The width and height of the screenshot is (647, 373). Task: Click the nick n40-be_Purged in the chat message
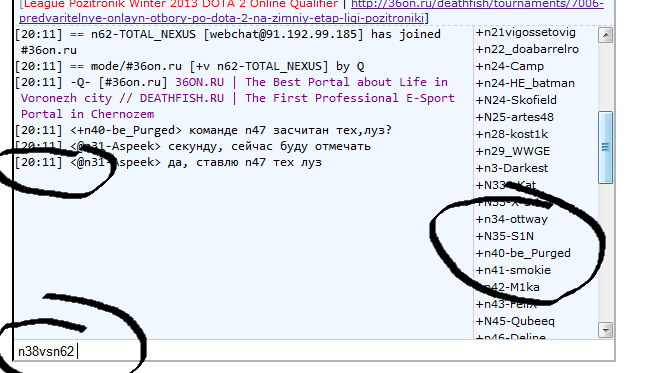pos(126,130)
